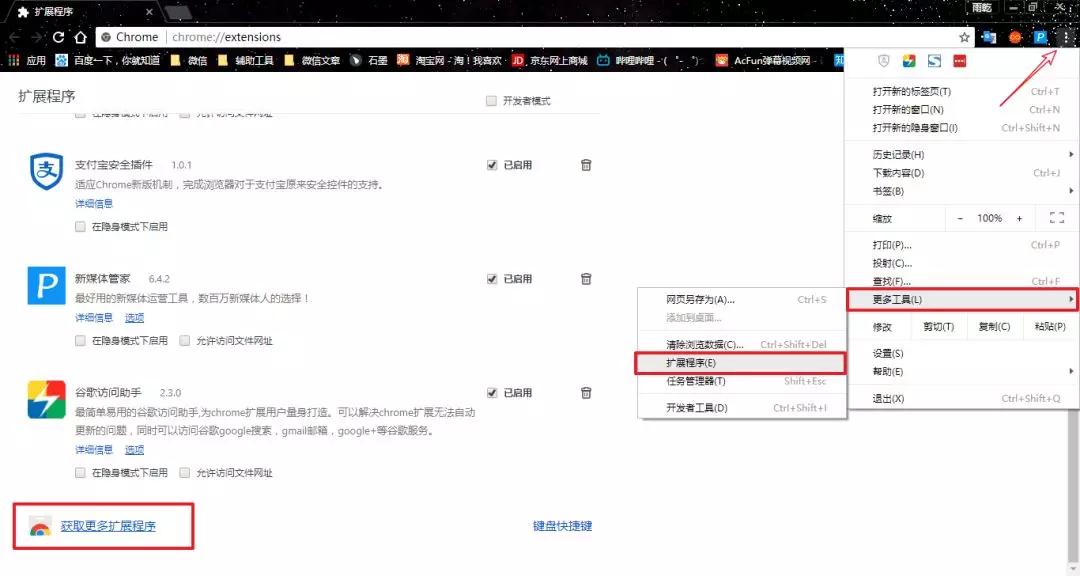Screen dimensions: 1080x576
Task: Uncheck 已启用 for 支付宝安全插件
Action: coord(492,165)
